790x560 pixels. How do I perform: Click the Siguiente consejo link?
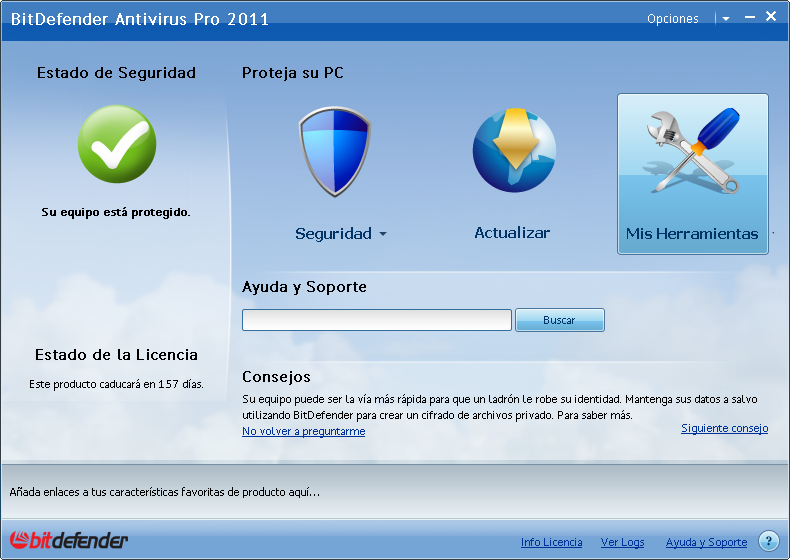724,428
